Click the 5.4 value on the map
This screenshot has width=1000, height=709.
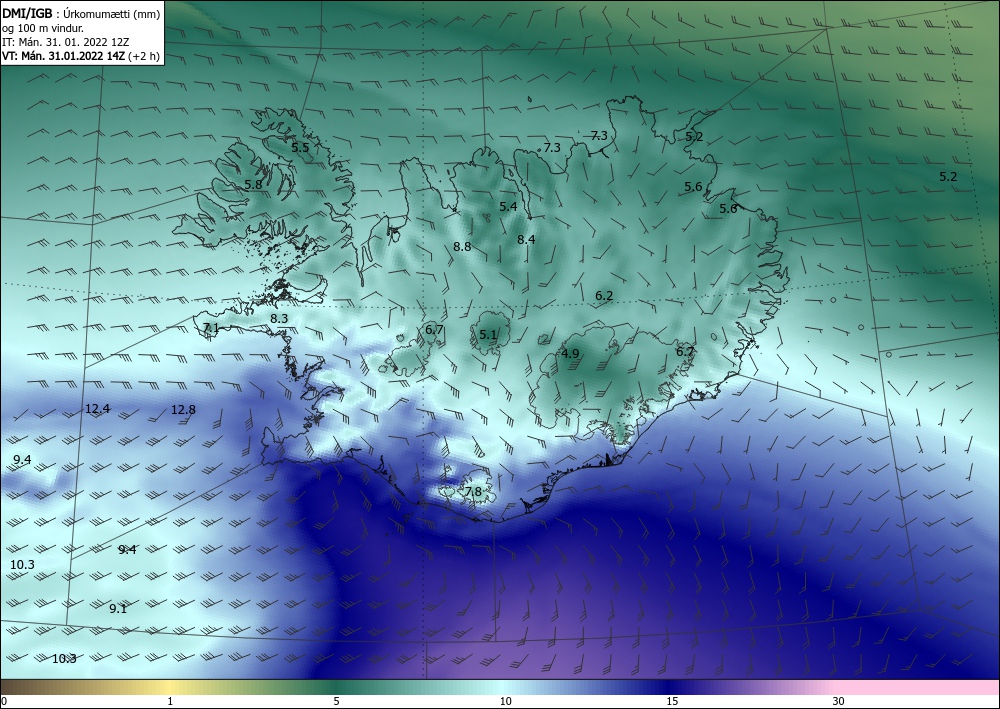508,206
